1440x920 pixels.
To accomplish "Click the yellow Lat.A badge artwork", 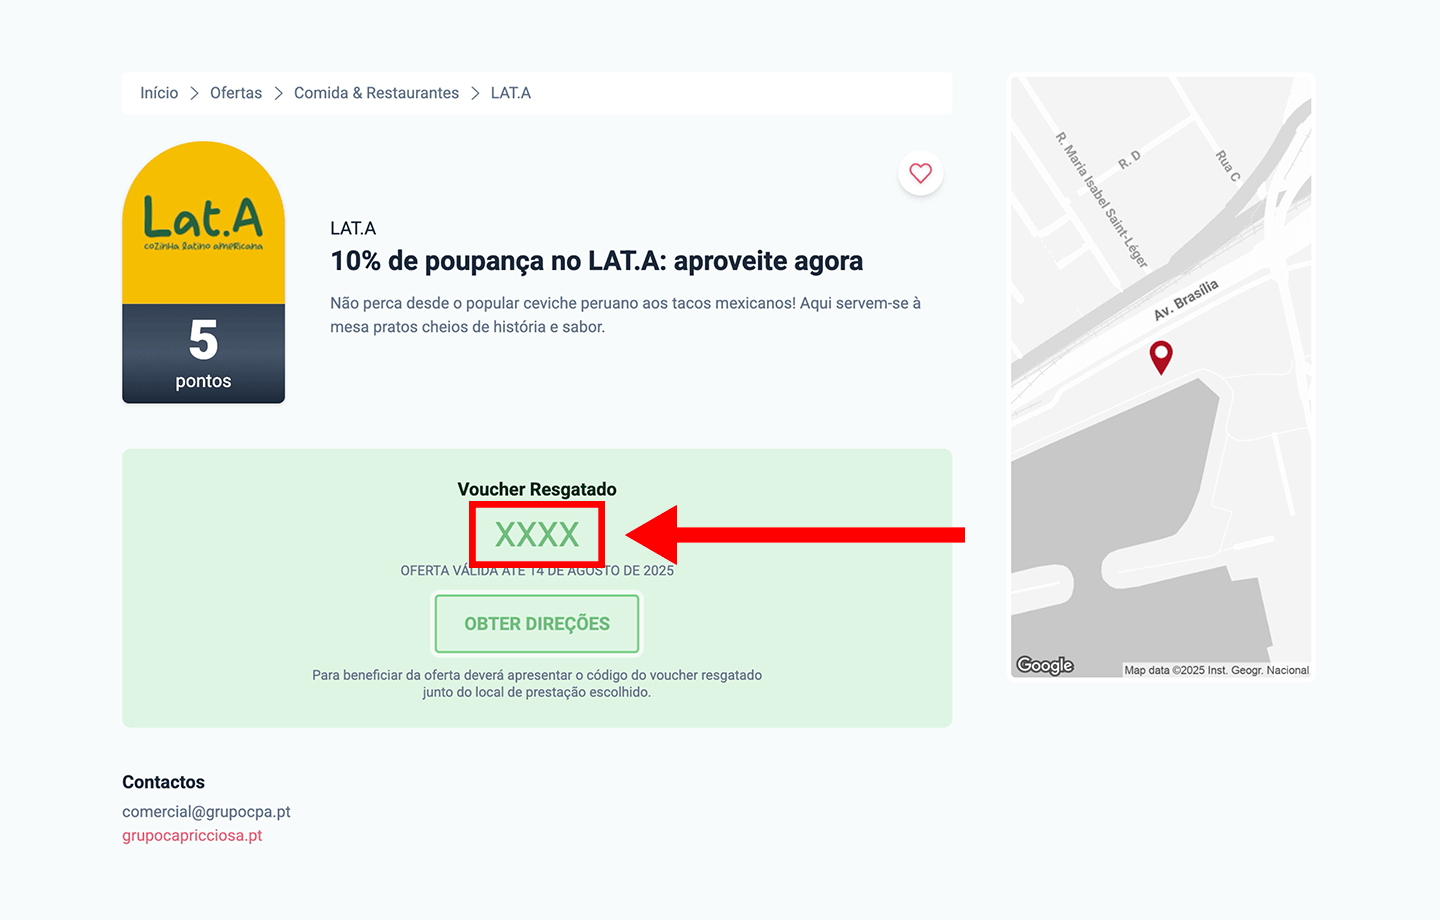I will coord(203,225).
